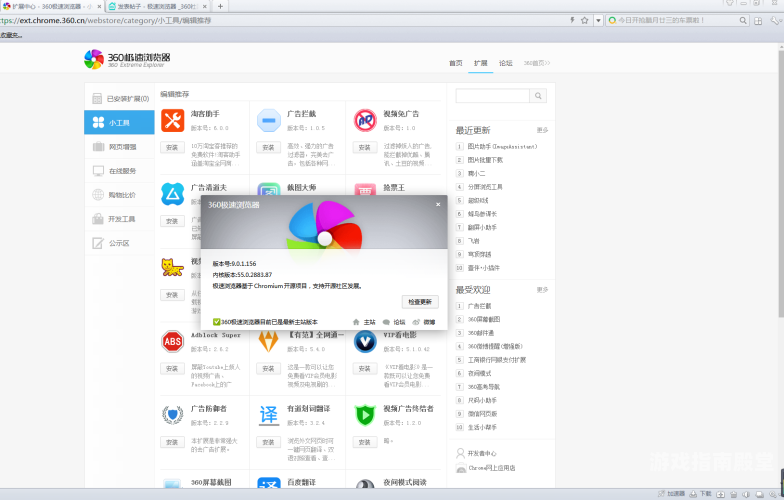Click the 下载 item in status bar
The height and width of the screenshot is (500, 784).
pyautogui.click(x=700, y=494)
